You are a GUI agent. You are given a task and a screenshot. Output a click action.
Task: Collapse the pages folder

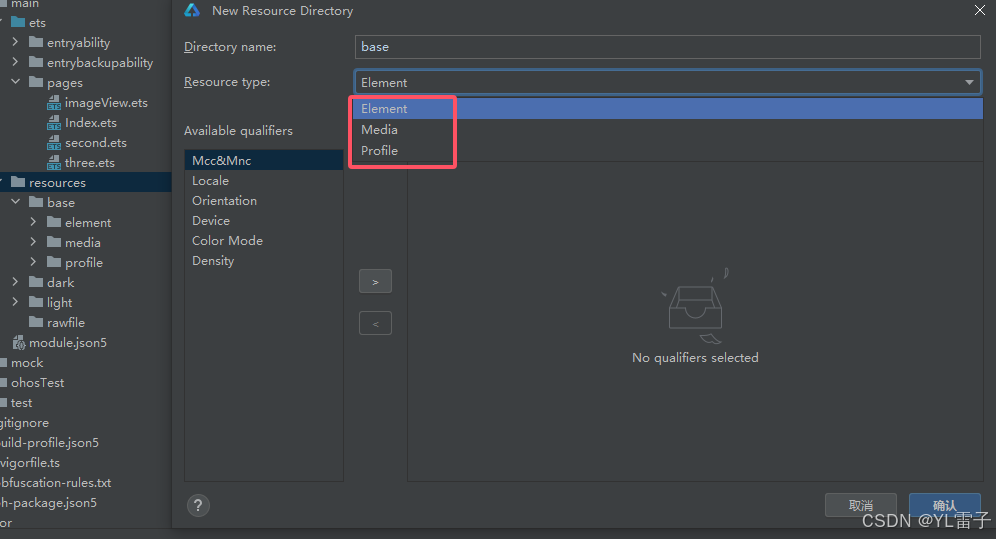pos(15,82)
